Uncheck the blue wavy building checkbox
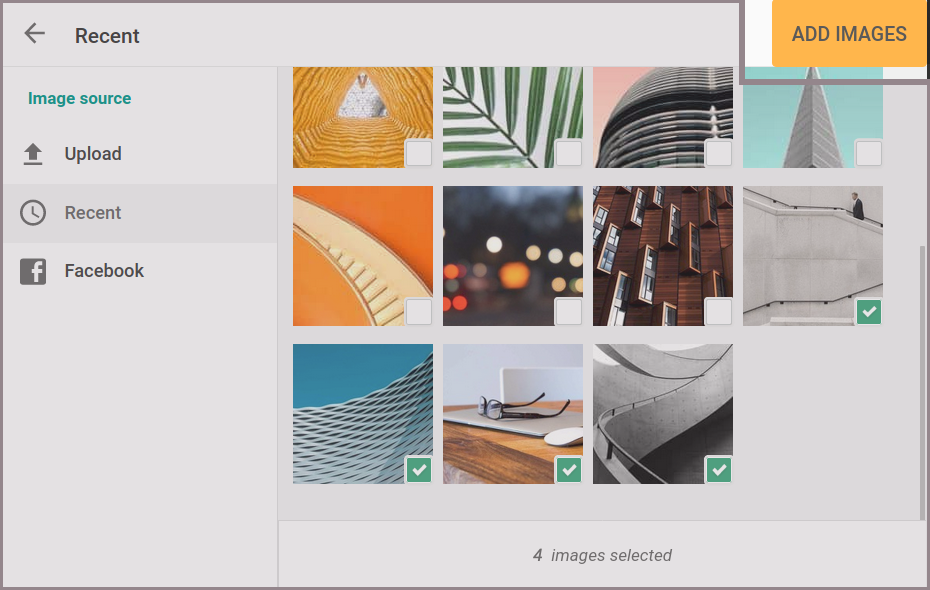This screenshot has width=930, height=590. pos(419,470)
